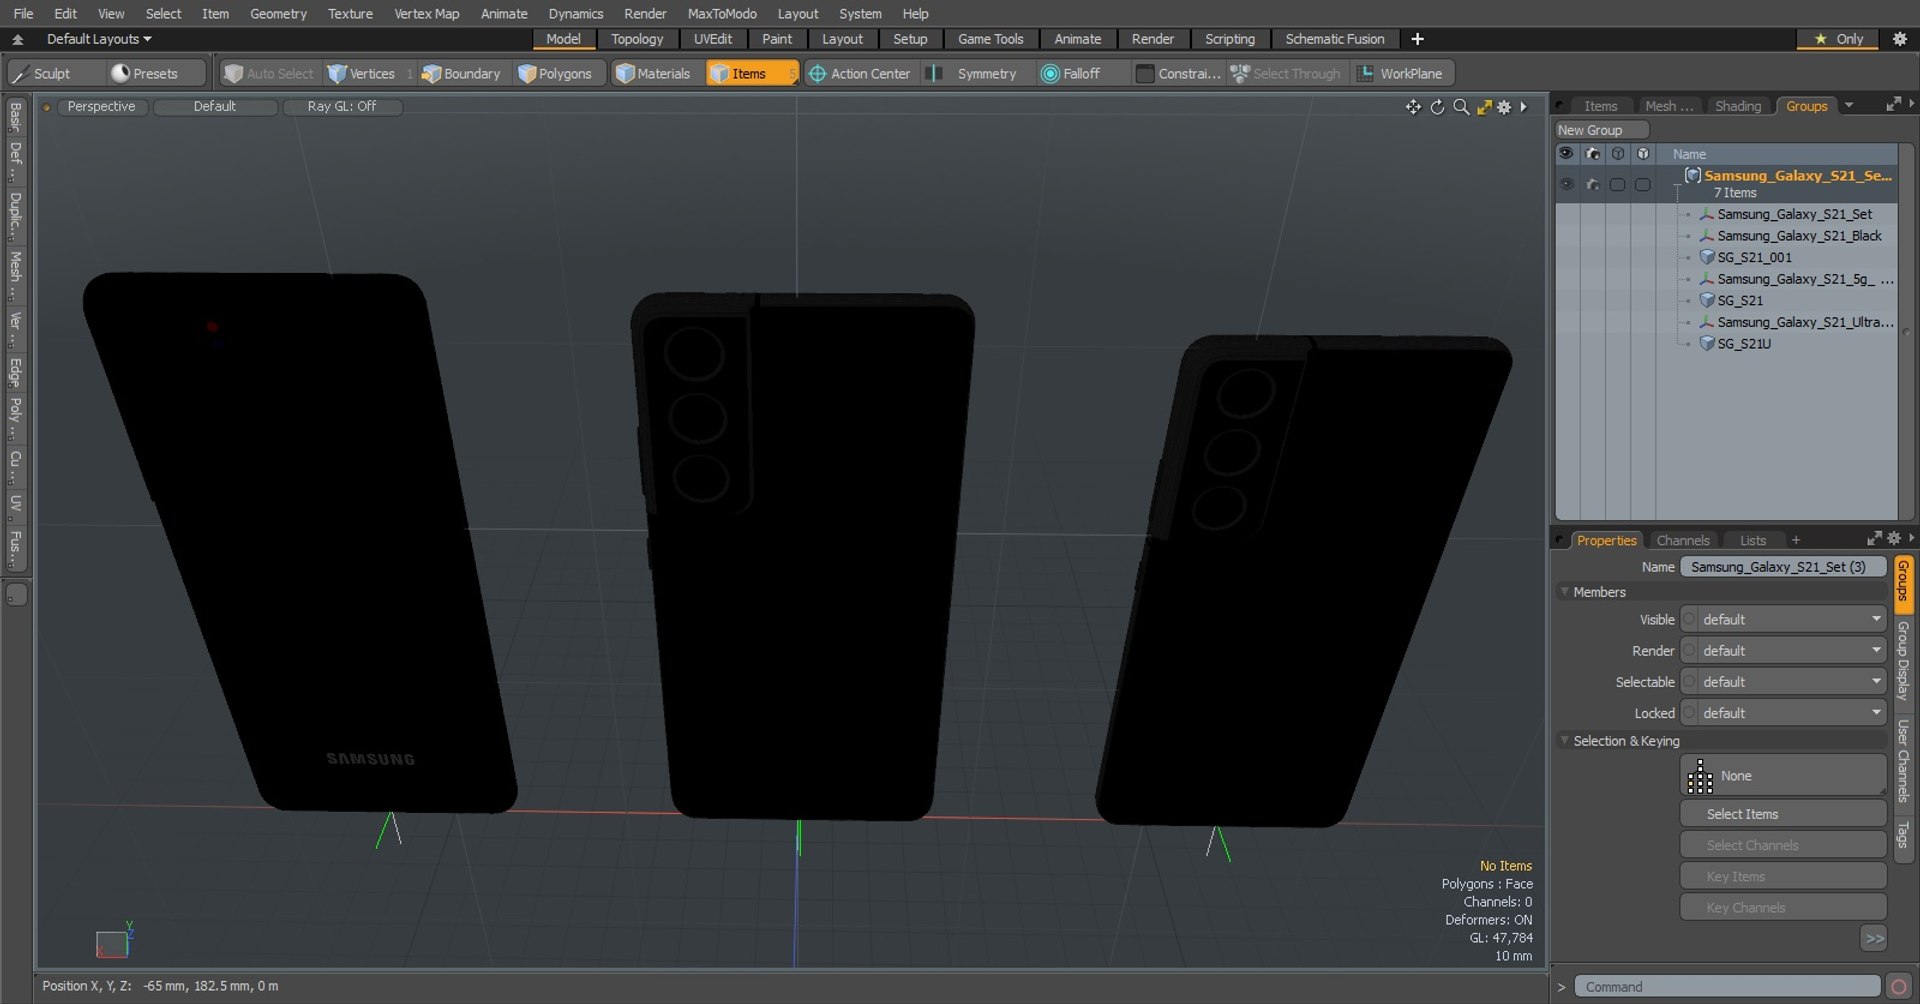Toggle the selectable checkbox in group row
The height and width of the screenshot is (1004, 1920).
[x=1618, y=184]
